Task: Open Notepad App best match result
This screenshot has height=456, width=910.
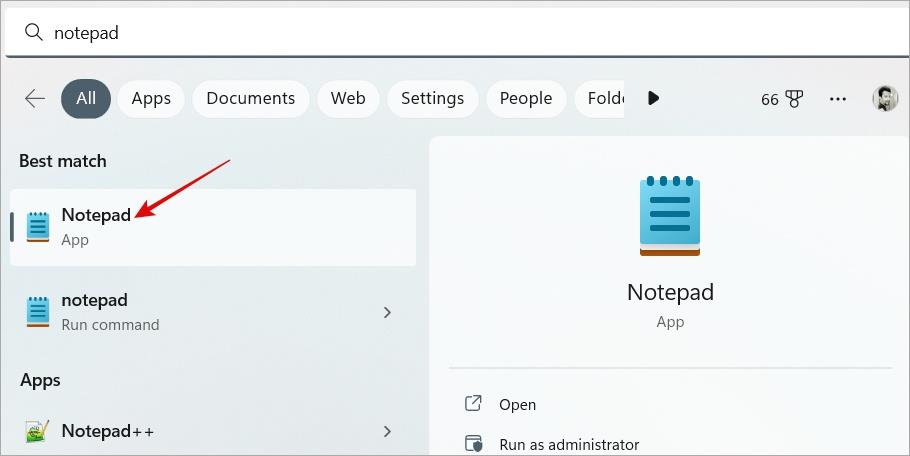Action: pyautogui.click(x=213, y=227)
